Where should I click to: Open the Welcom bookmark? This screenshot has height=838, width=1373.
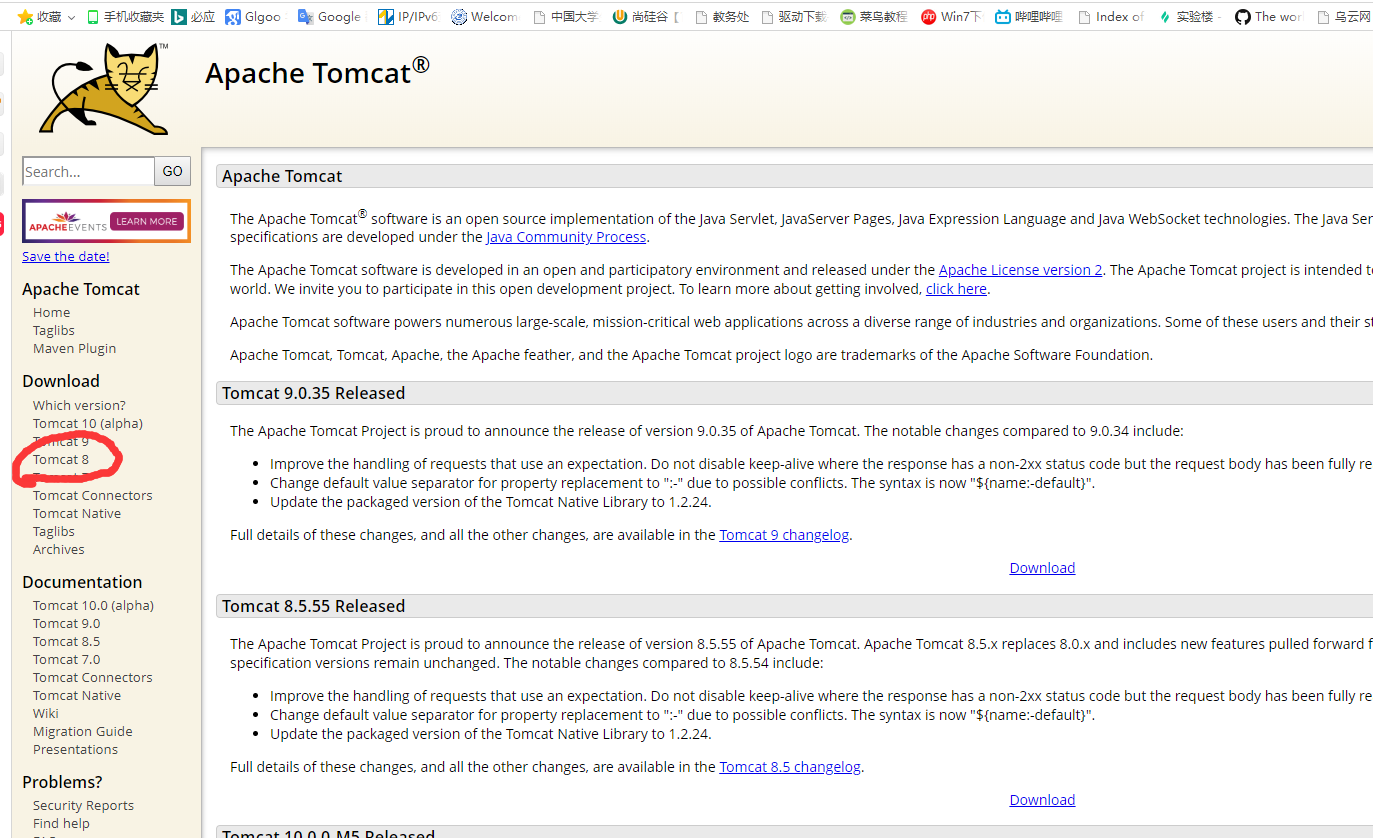click(x=485, y=17)
